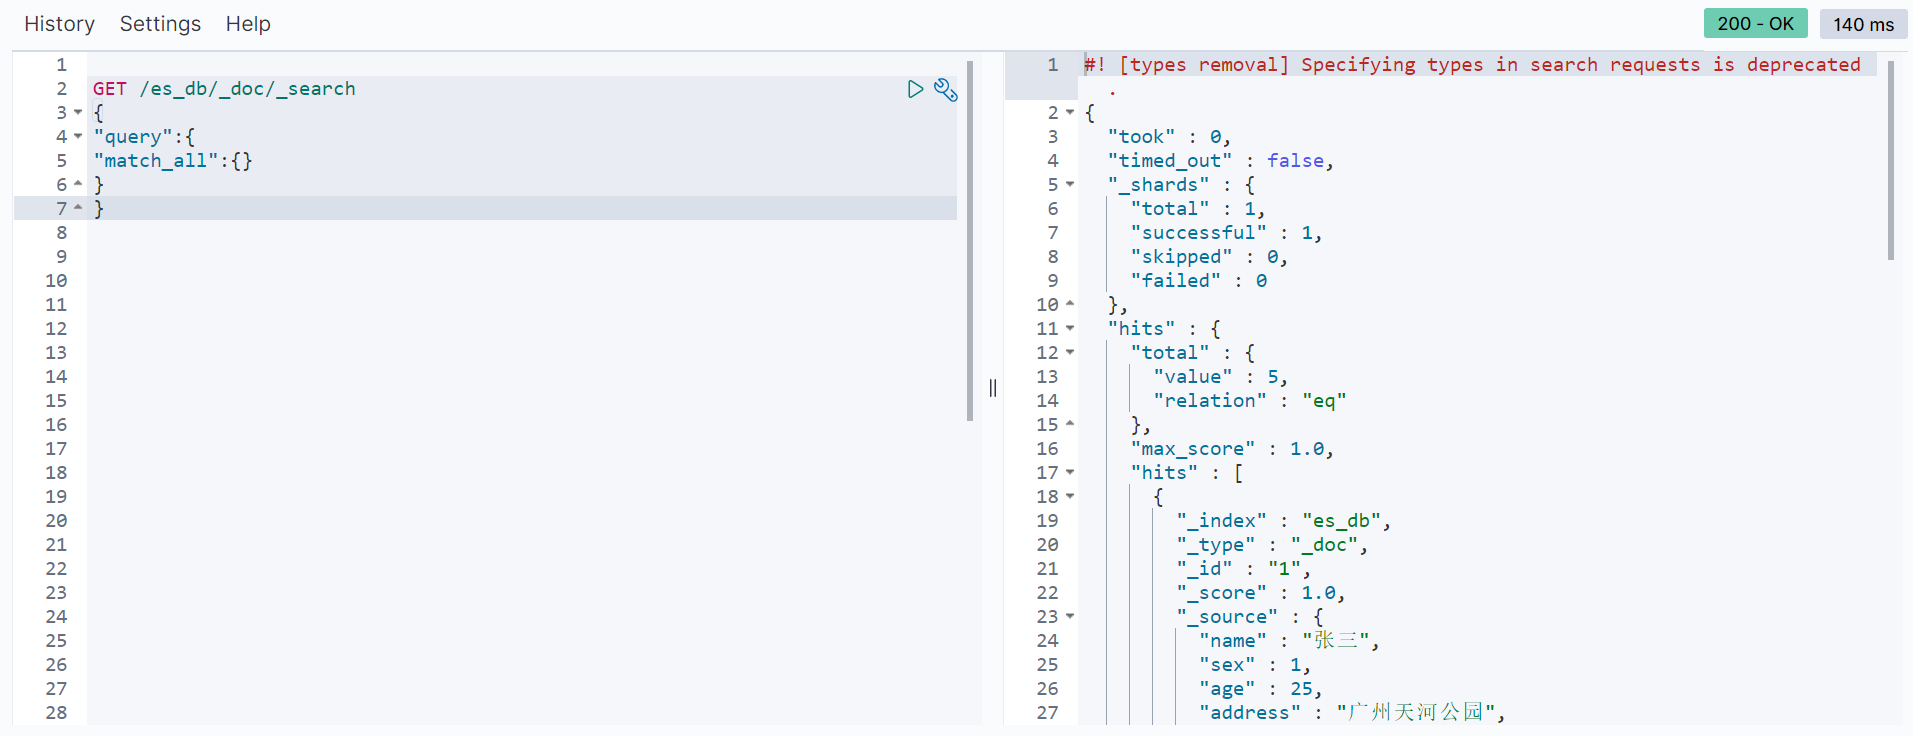1913x736 pixels.
Task: Click the editor pane vertical scrollbar
Action: pyautogui.click(x=970, y=241)
